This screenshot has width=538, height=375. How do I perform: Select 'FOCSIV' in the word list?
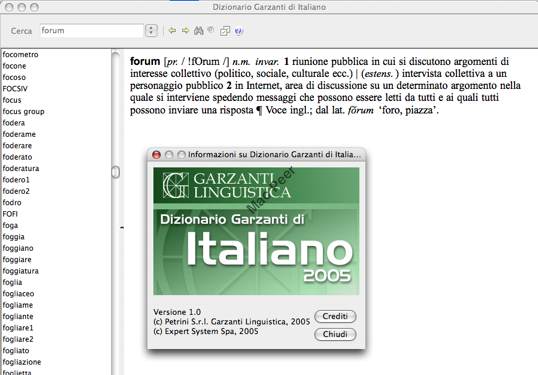15,89
